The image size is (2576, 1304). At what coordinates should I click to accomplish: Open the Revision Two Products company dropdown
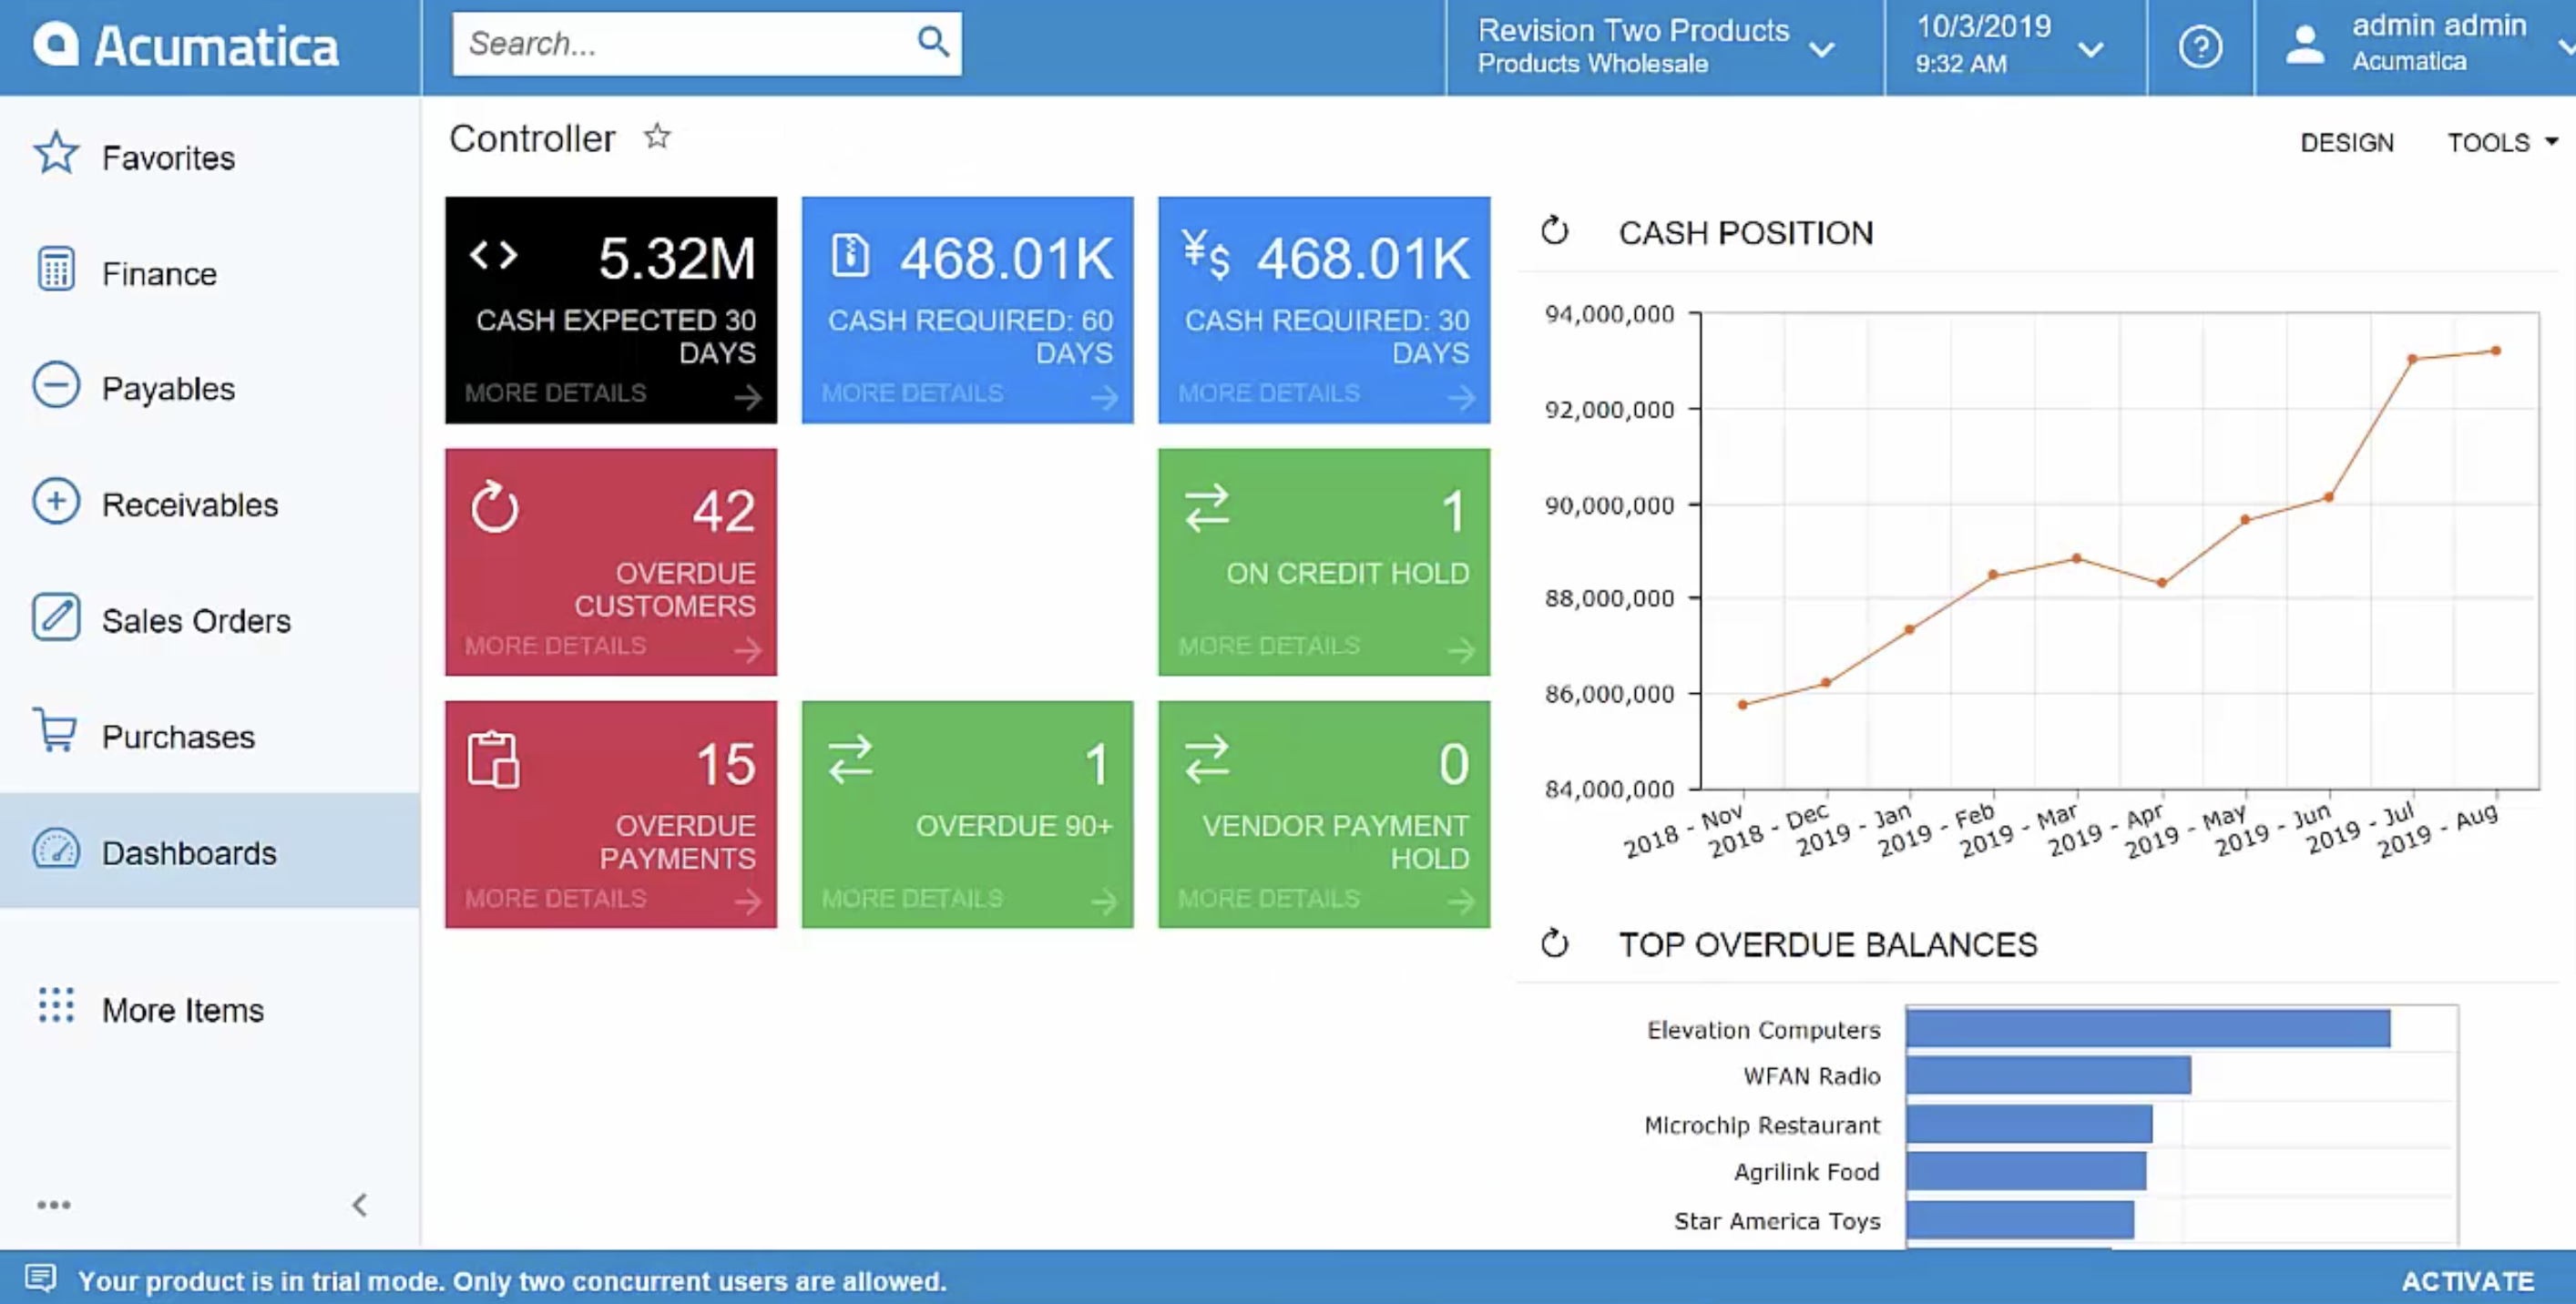(x=1822, y=48)
